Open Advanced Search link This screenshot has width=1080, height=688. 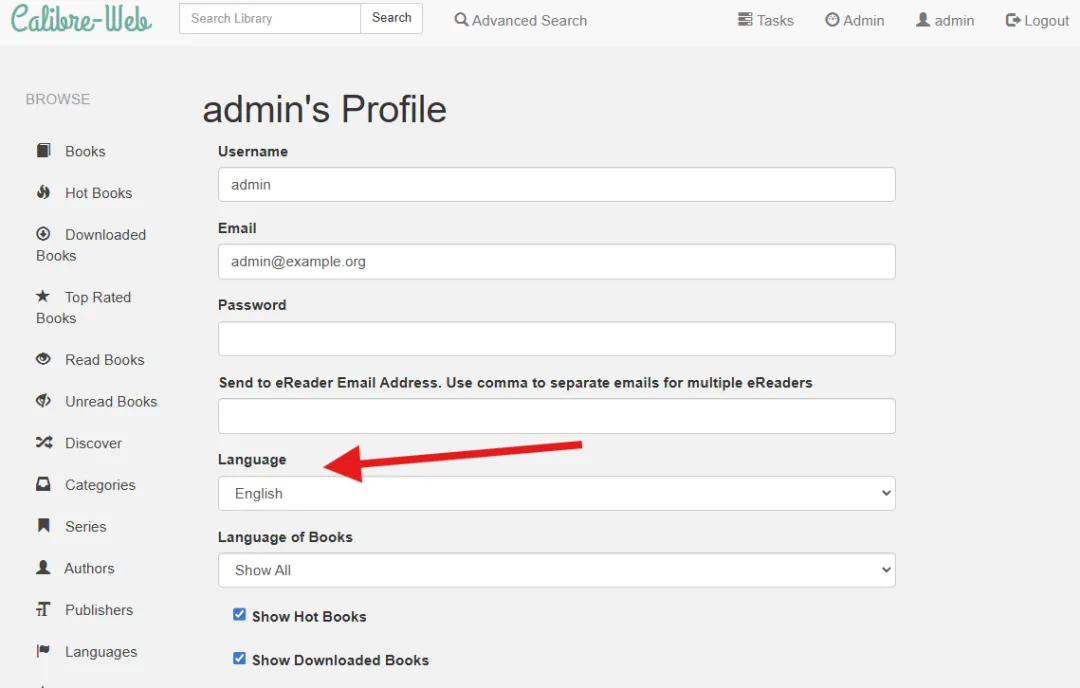point(520,20)
